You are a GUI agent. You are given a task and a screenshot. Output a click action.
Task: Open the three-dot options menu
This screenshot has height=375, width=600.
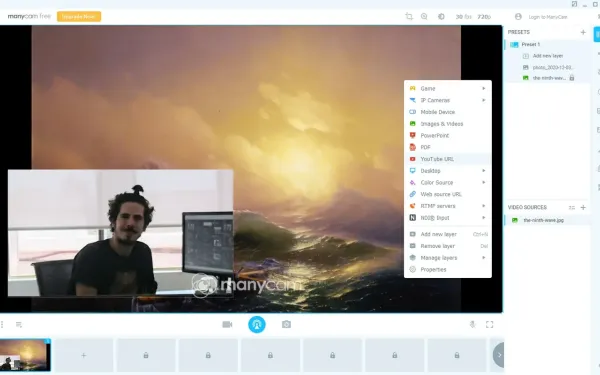click(x=2, y=324)
